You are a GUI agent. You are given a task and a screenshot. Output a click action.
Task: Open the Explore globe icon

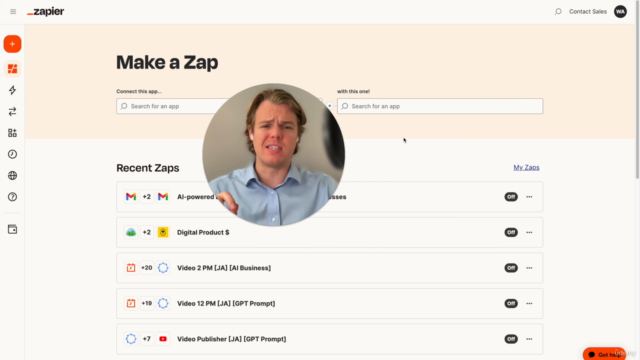tap(12, 176)
